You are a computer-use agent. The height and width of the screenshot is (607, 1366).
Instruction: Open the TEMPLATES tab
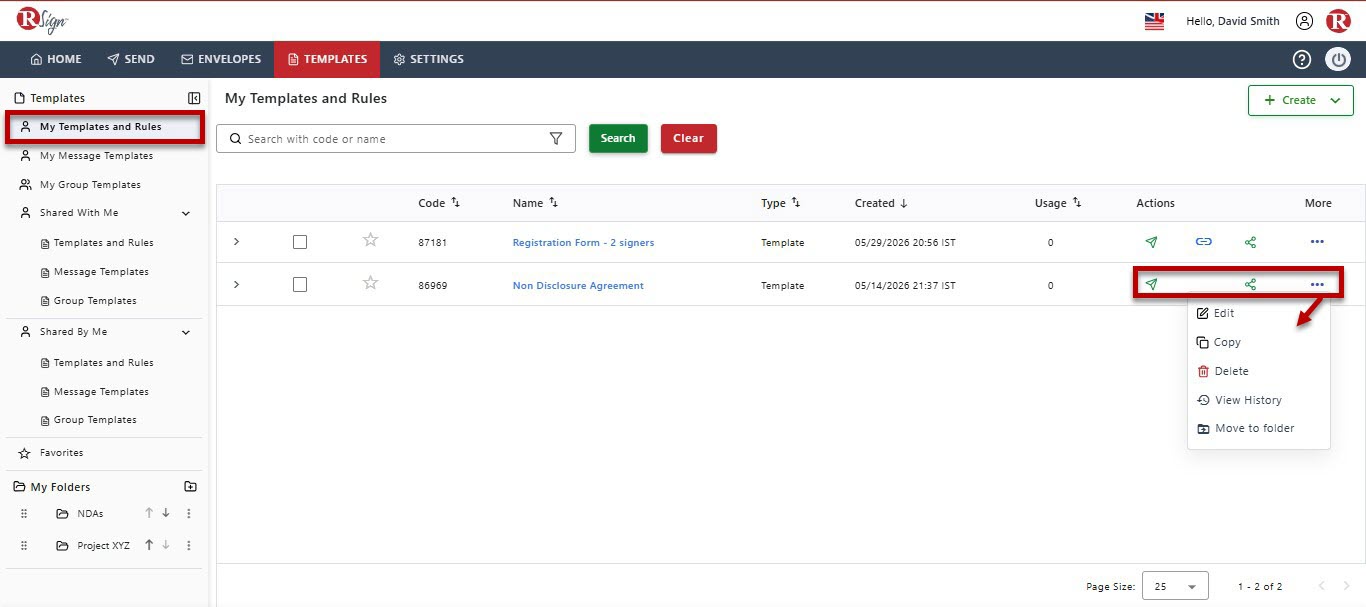327,59
